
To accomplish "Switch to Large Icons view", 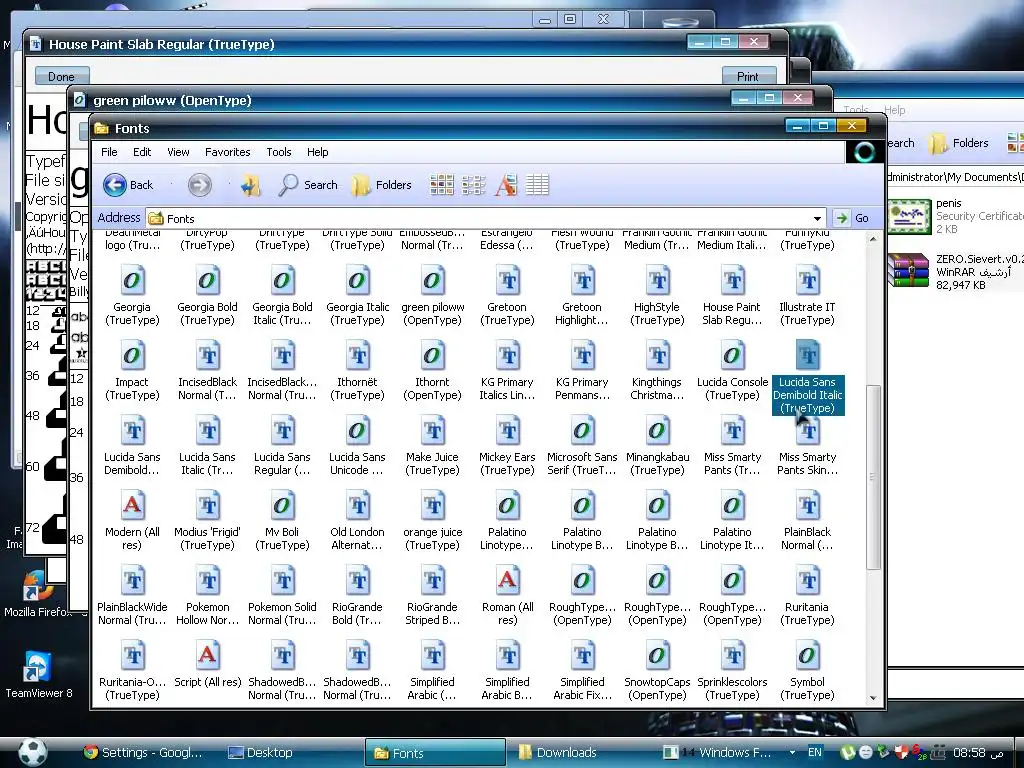I will (x=442, y=185).
